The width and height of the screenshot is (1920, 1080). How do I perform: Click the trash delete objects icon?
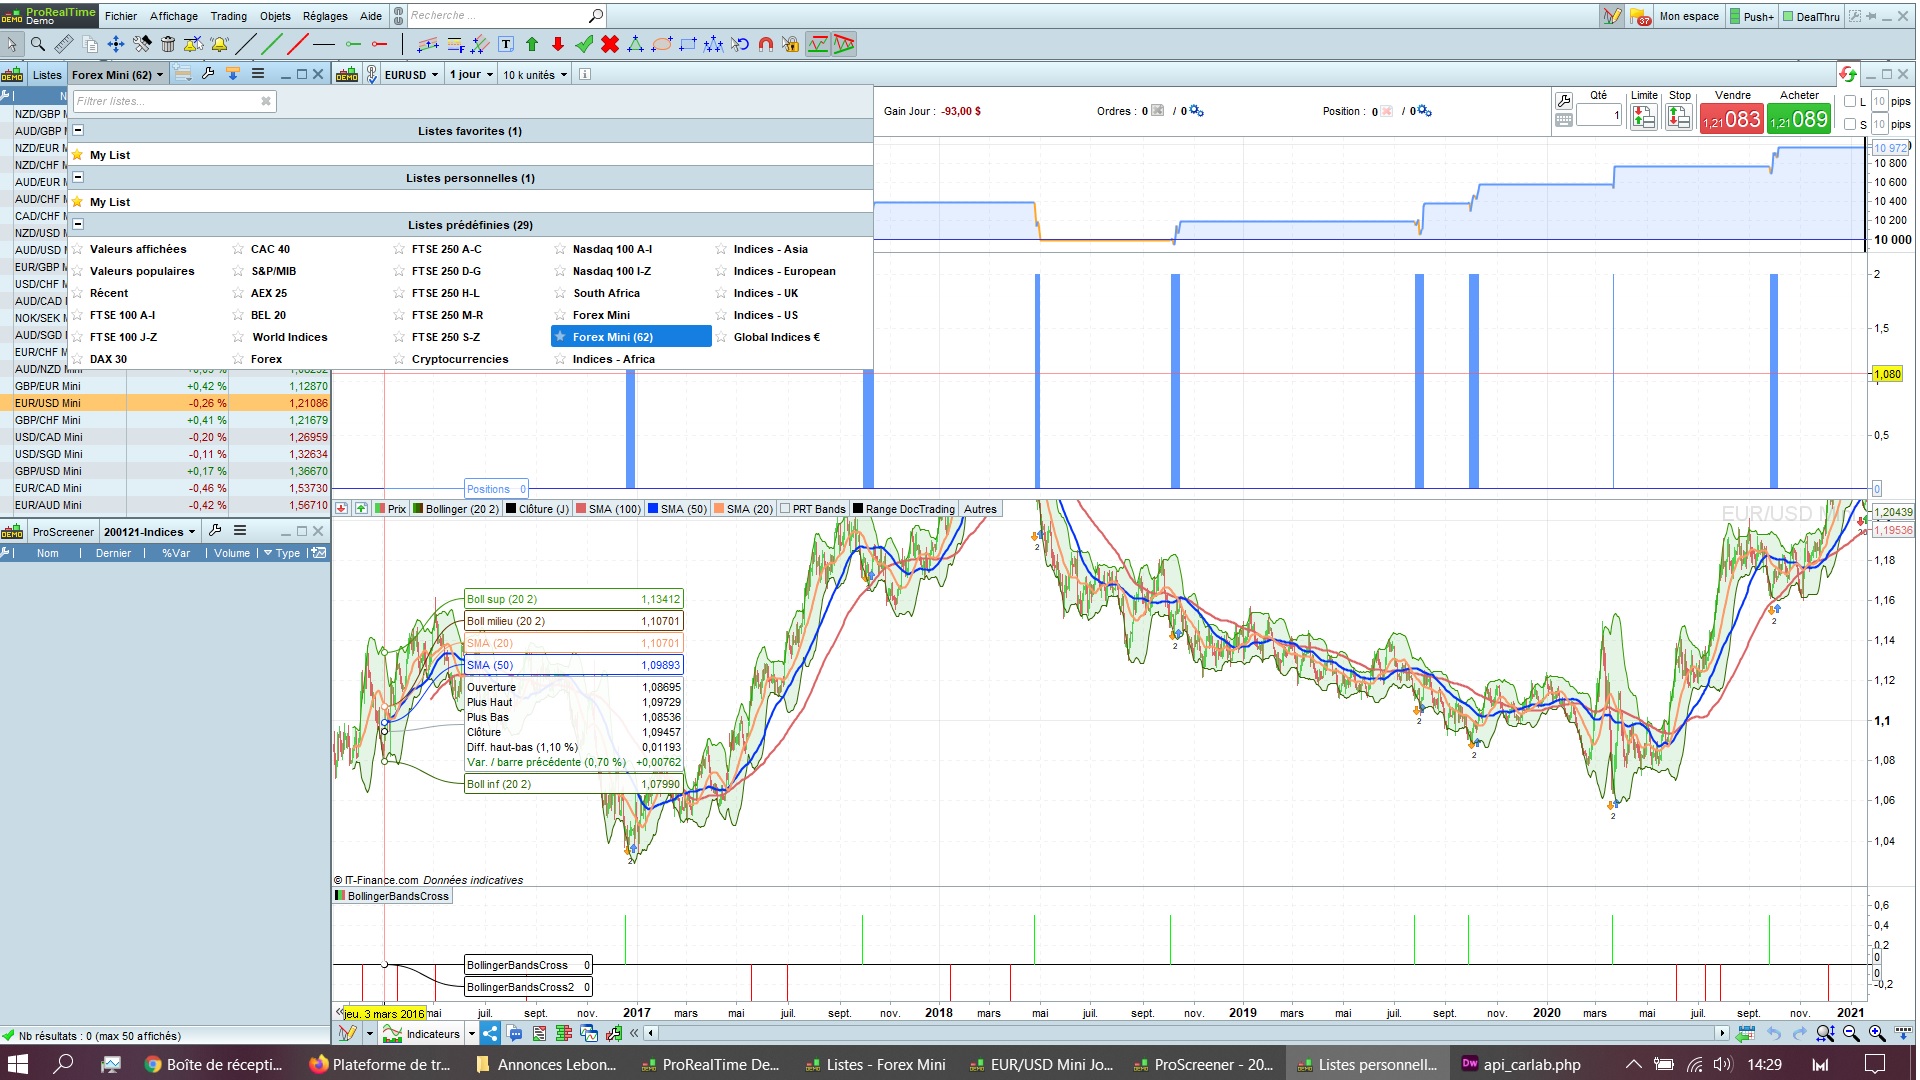pyautogui.click(x=168, y=44)
